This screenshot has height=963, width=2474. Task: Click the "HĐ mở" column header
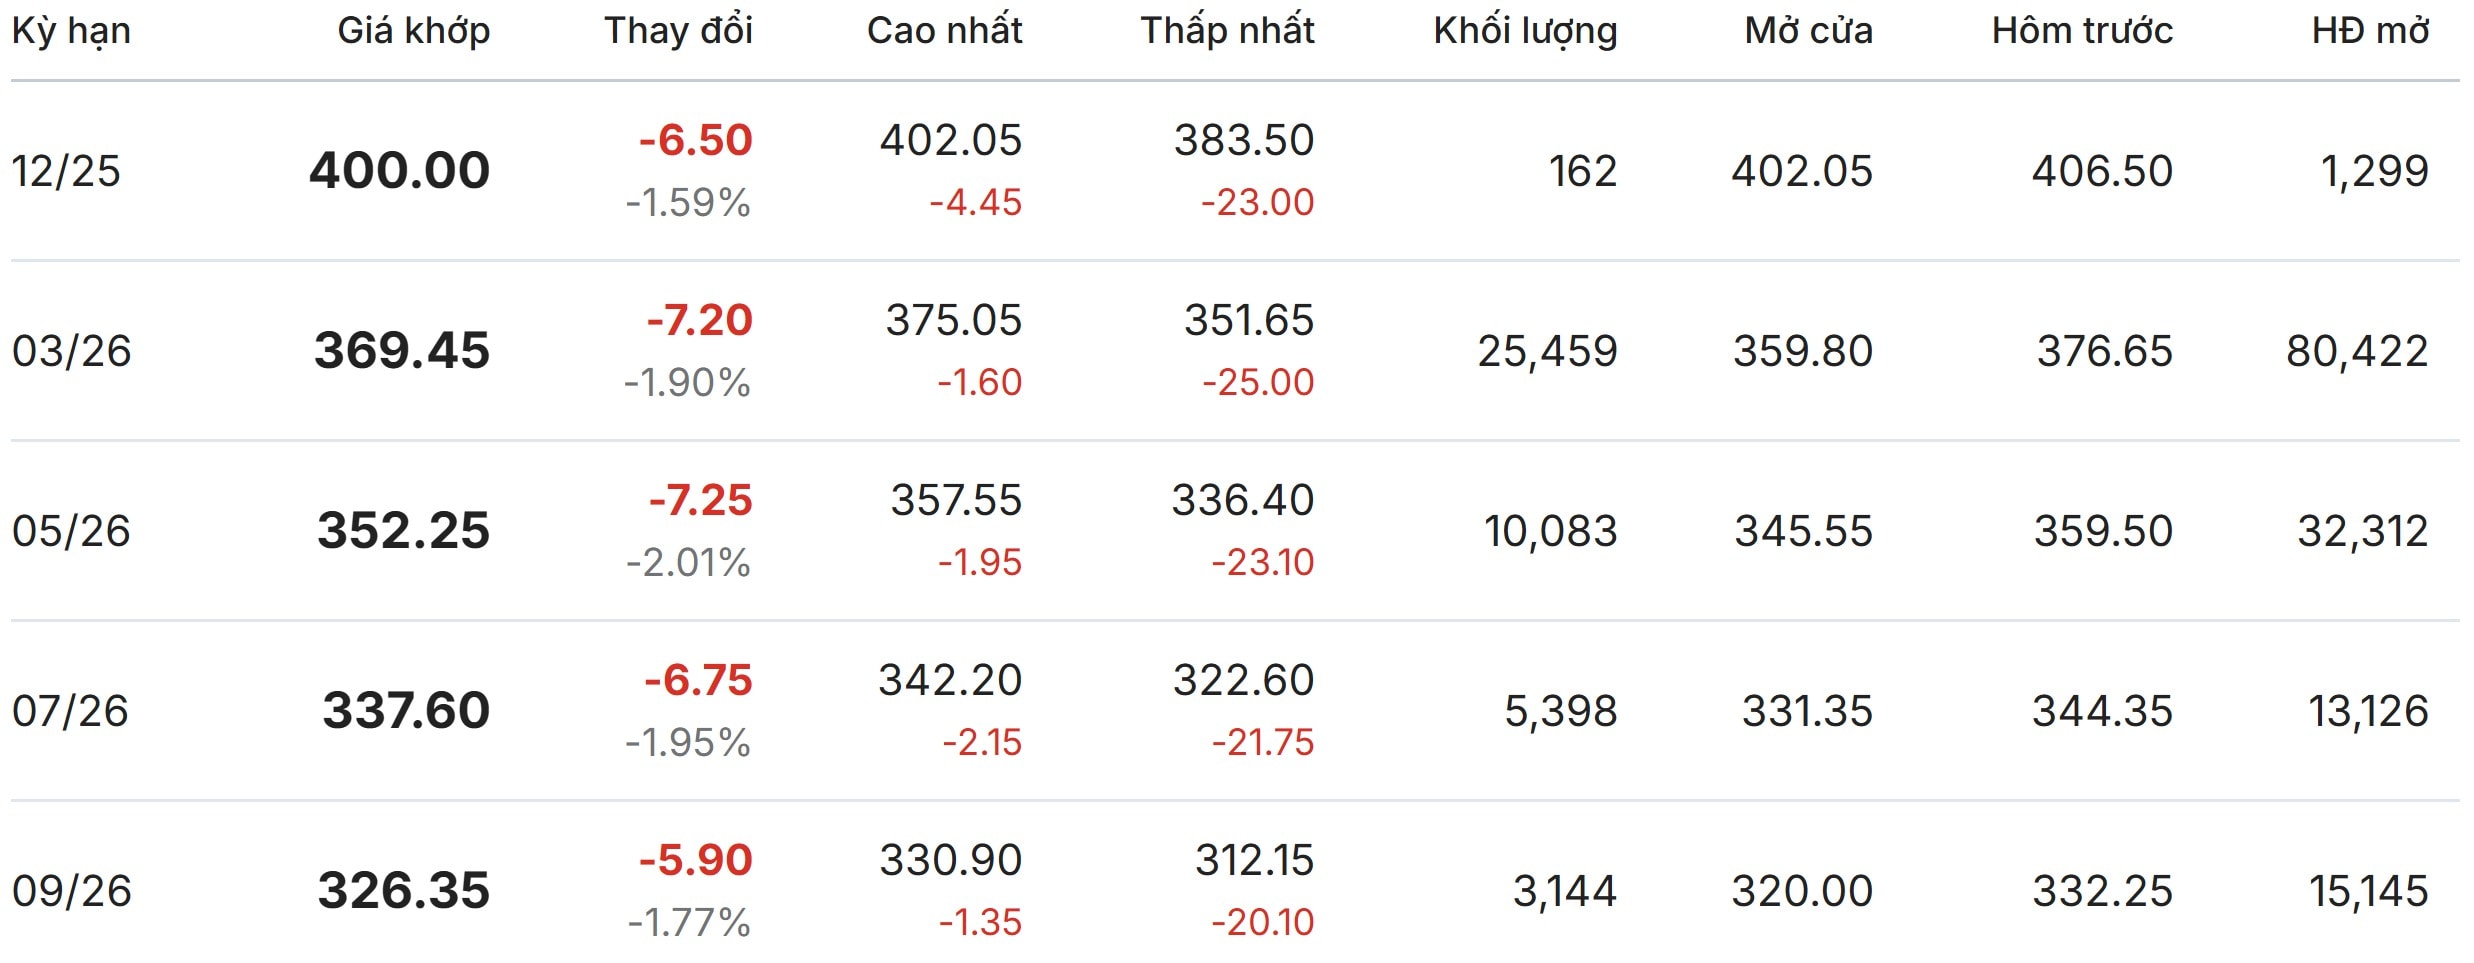tap(2370, 32)
